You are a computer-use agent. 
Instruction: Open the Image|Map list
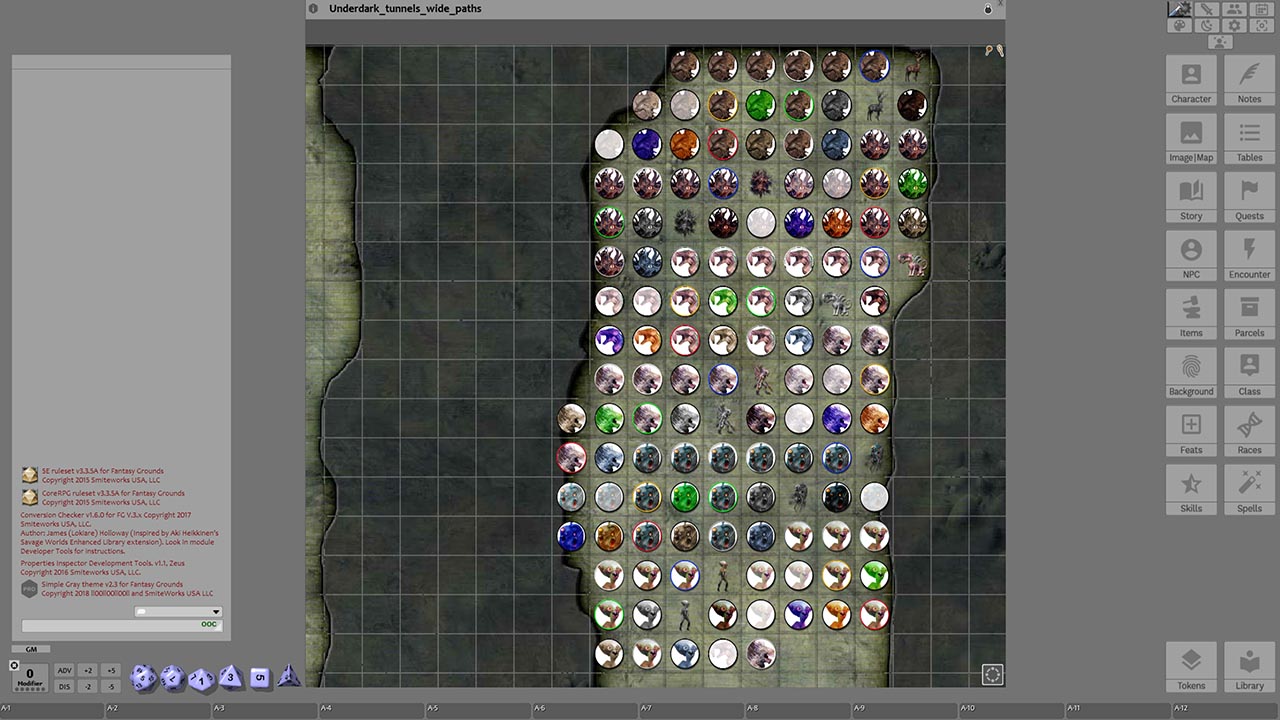(1191, 139)
